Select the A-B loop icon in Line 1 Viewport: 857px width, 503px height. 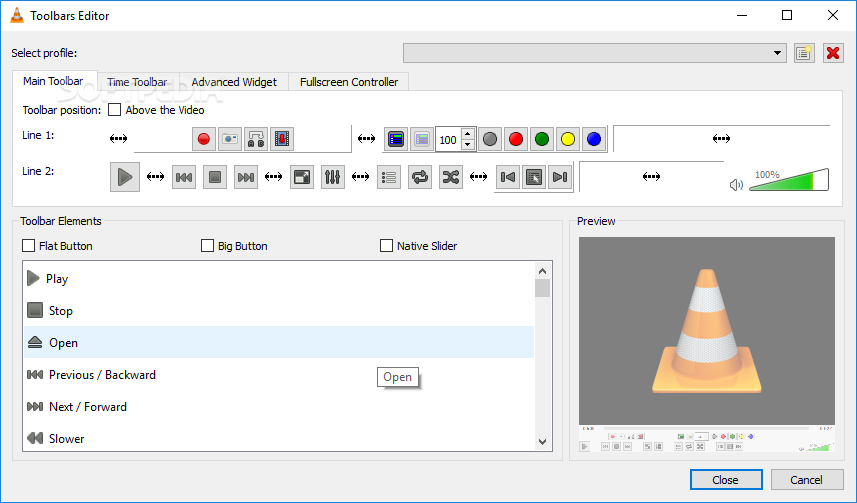(x=256, y=139)
